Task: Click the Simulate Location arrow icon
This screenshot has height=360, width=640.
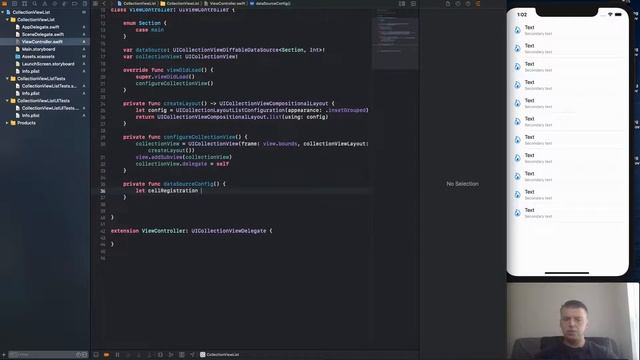Action: click(192, 355)
